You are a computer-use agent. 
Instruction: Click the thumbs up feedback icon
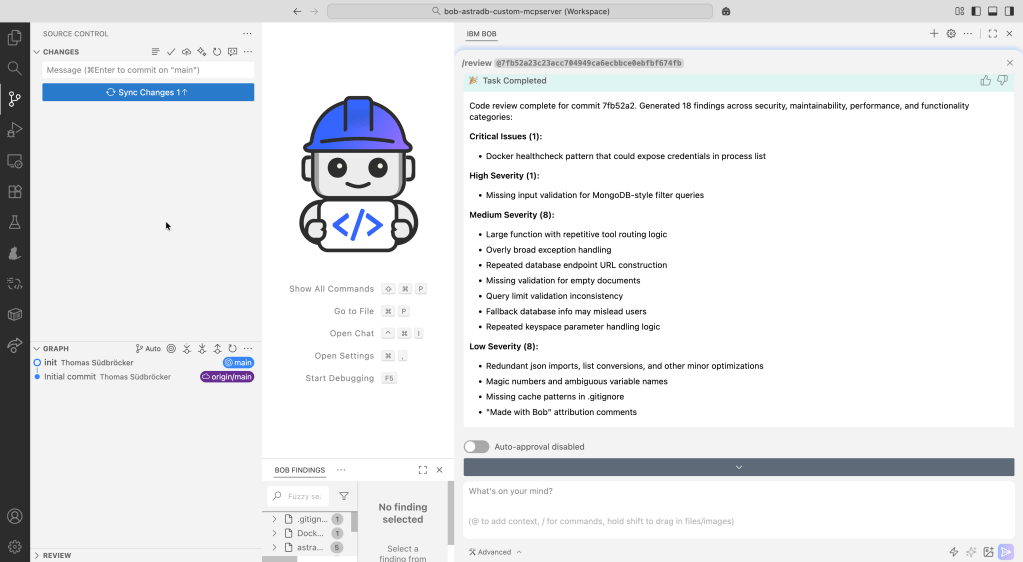click(986, 81)
